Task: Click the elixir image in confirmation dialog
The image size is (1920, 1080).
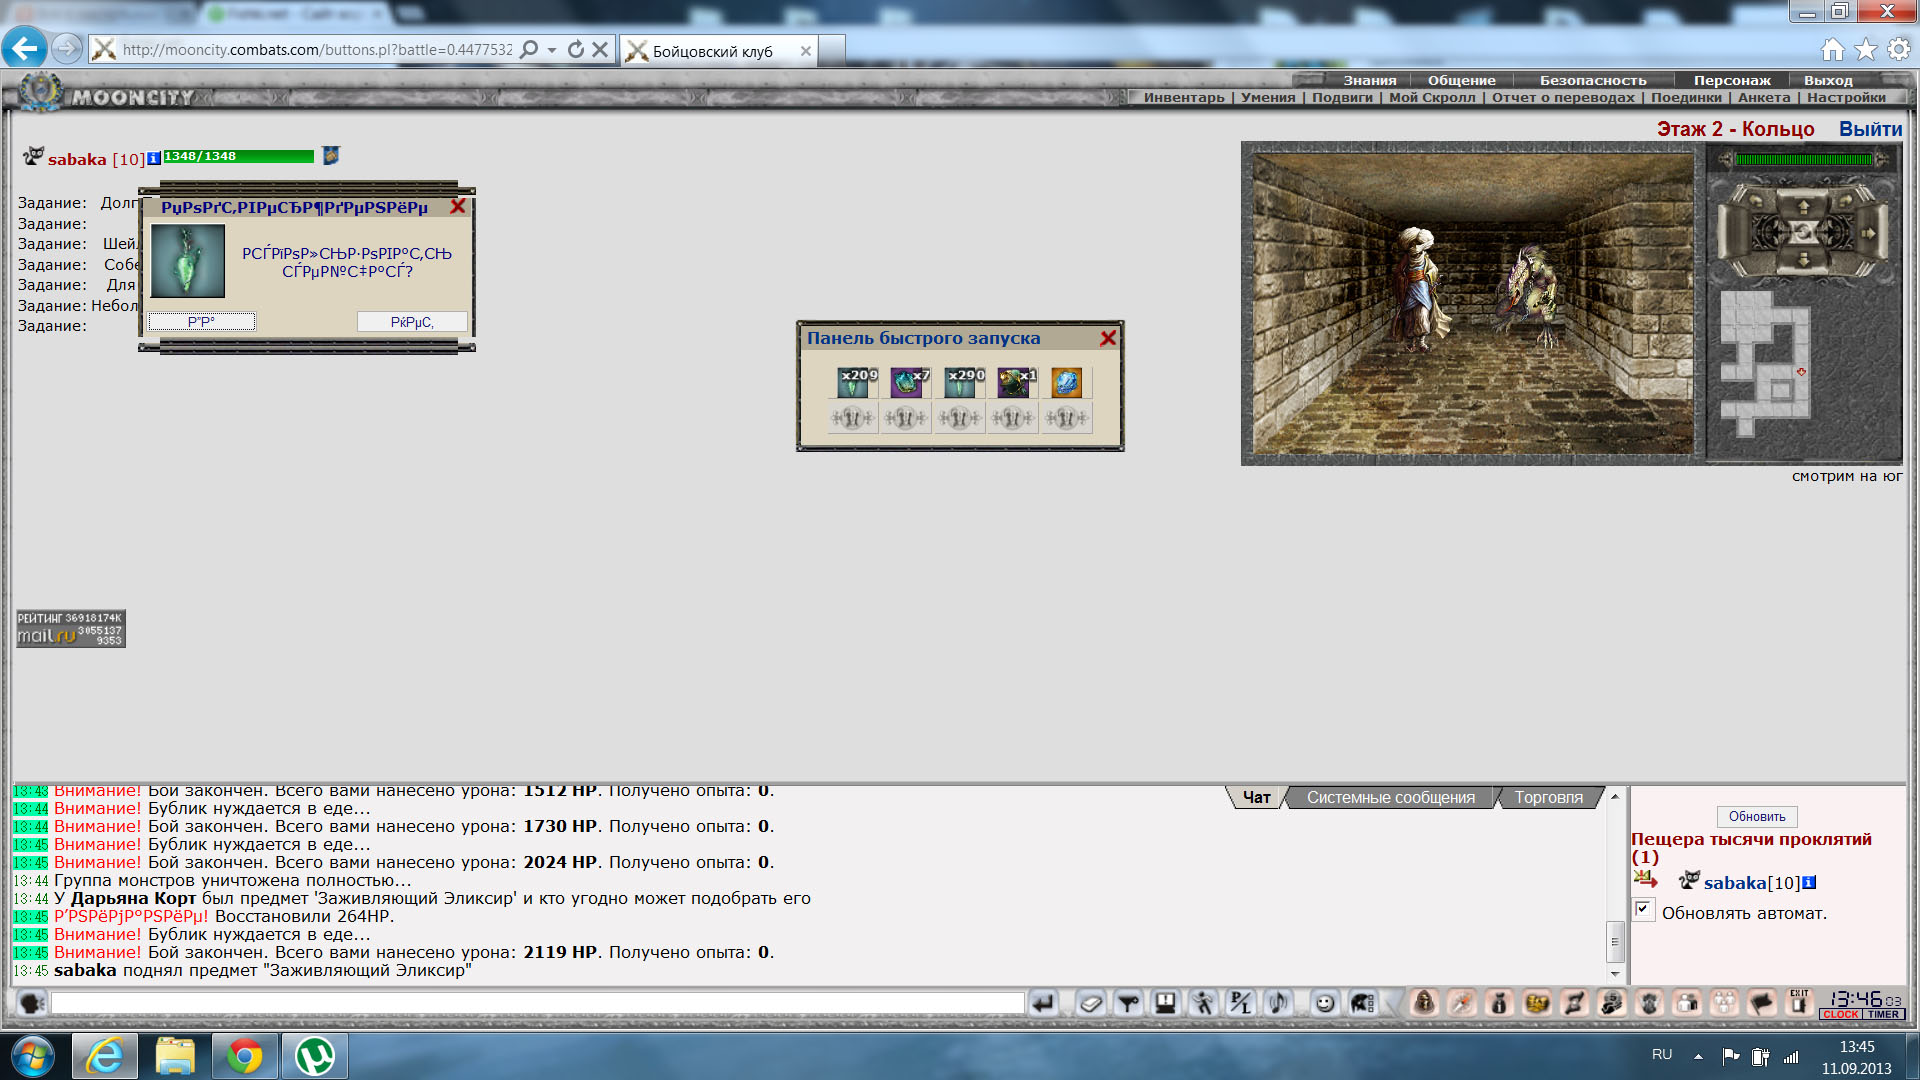Action: point(188,261)
